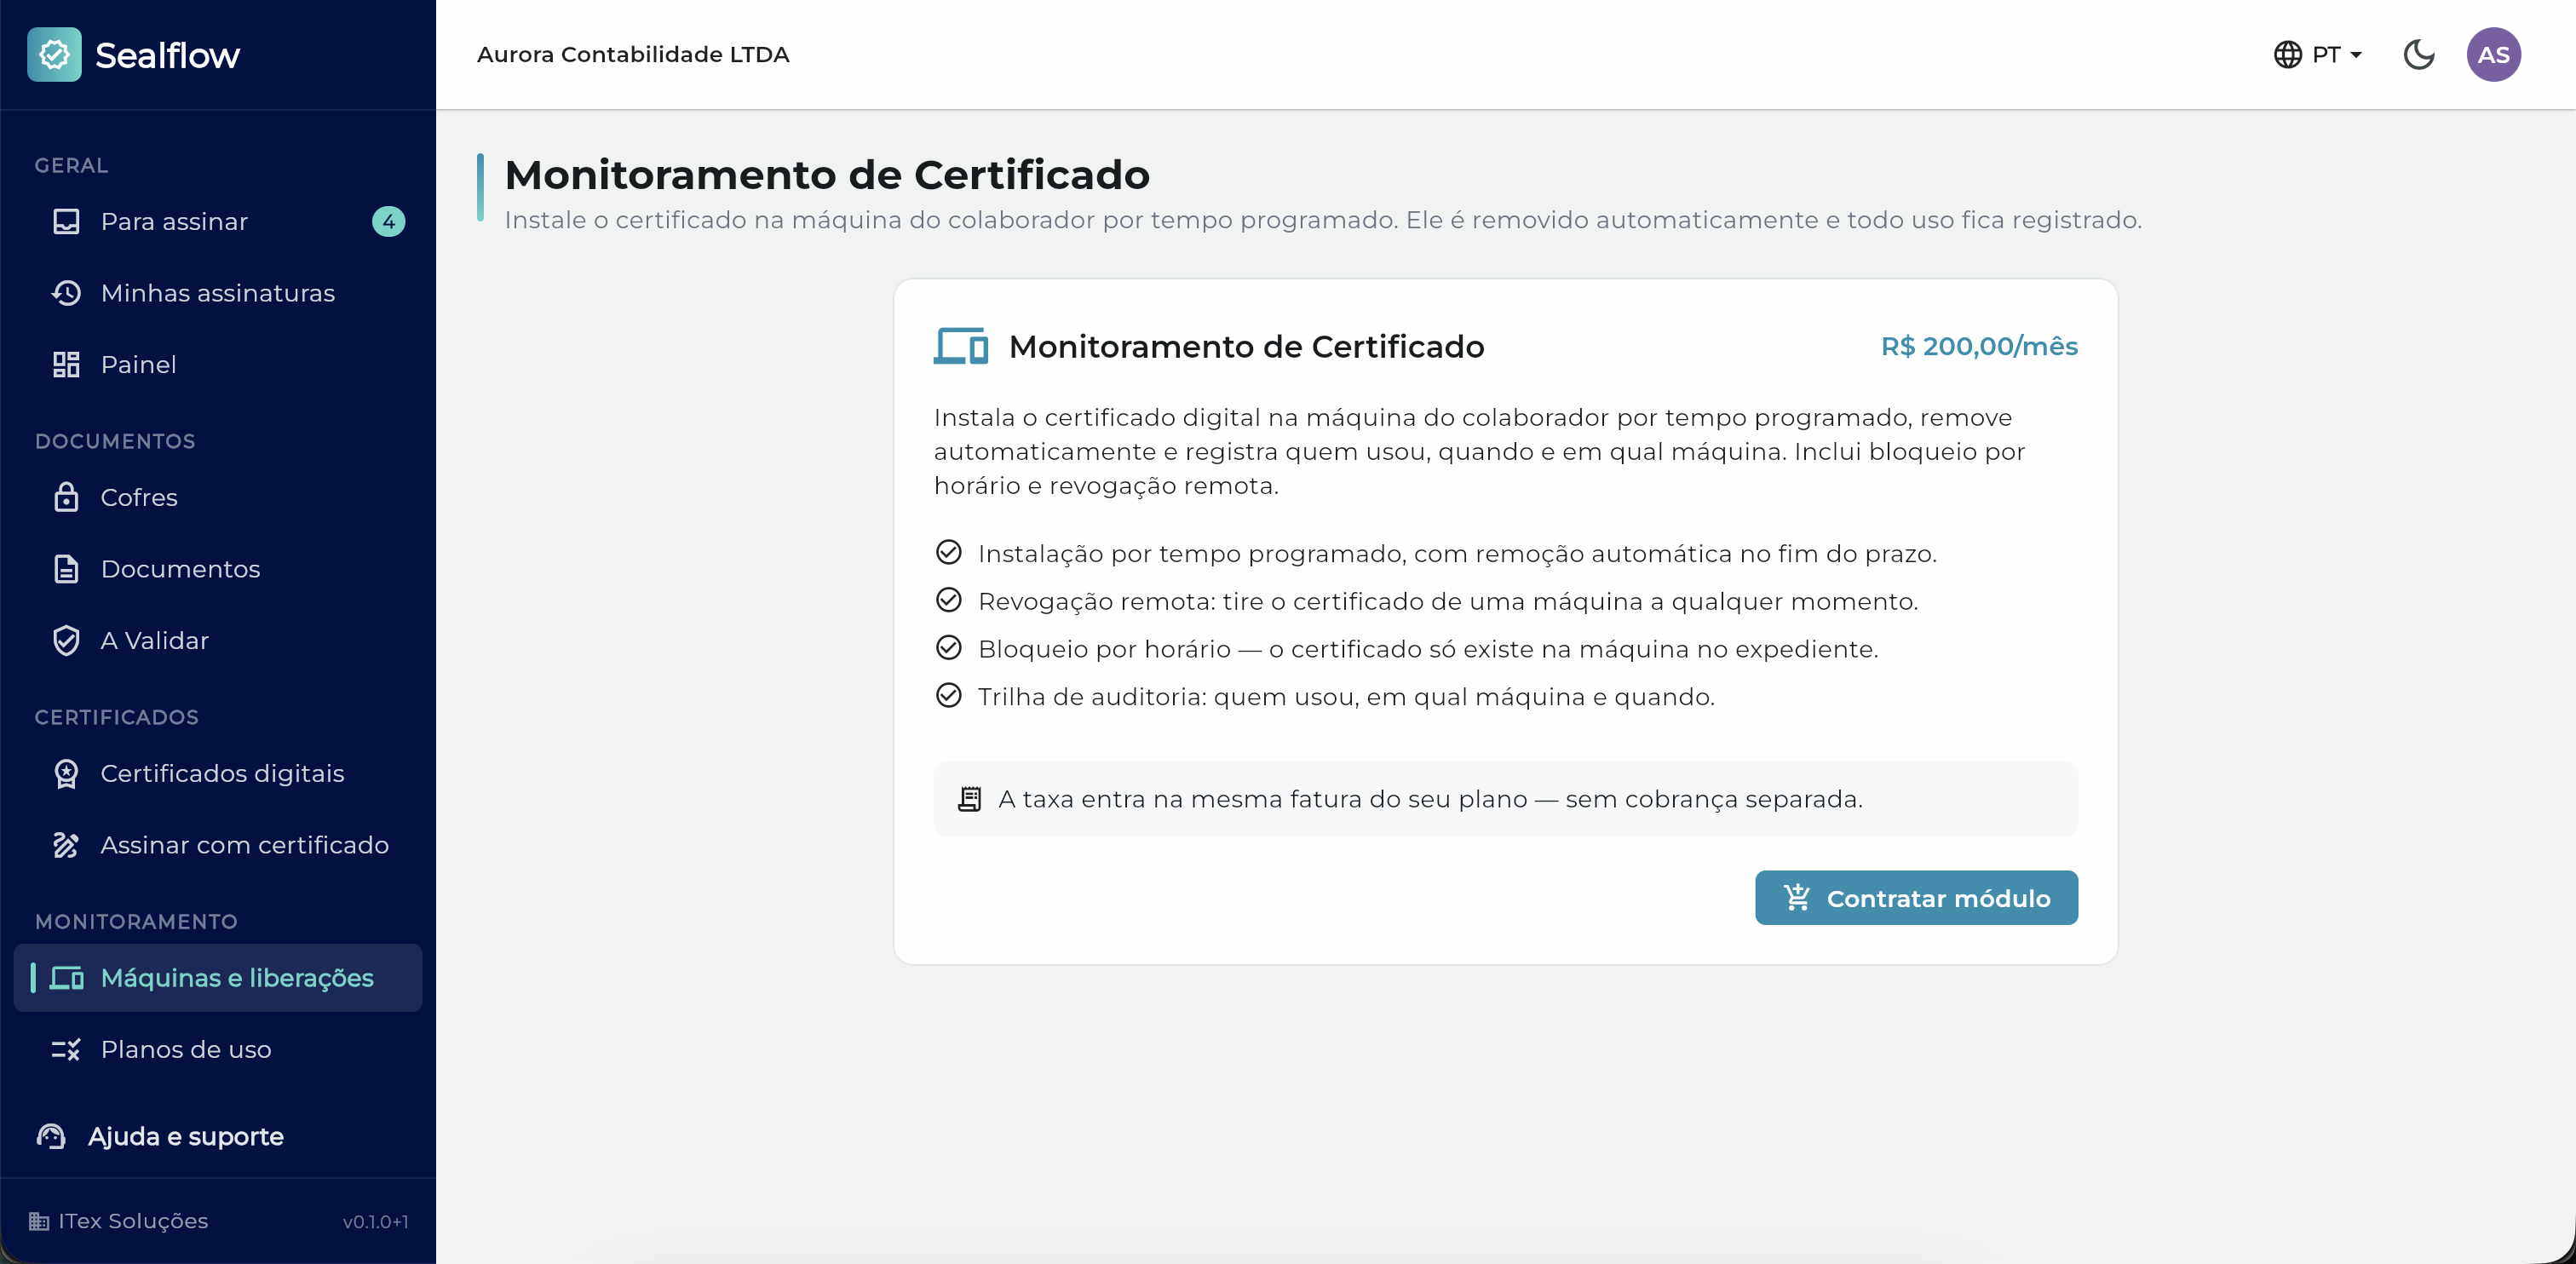Click the Aurora Contabilidade LTDA company name
This screenshot has height=1264, width=2576.
click(x=633, y=54)
